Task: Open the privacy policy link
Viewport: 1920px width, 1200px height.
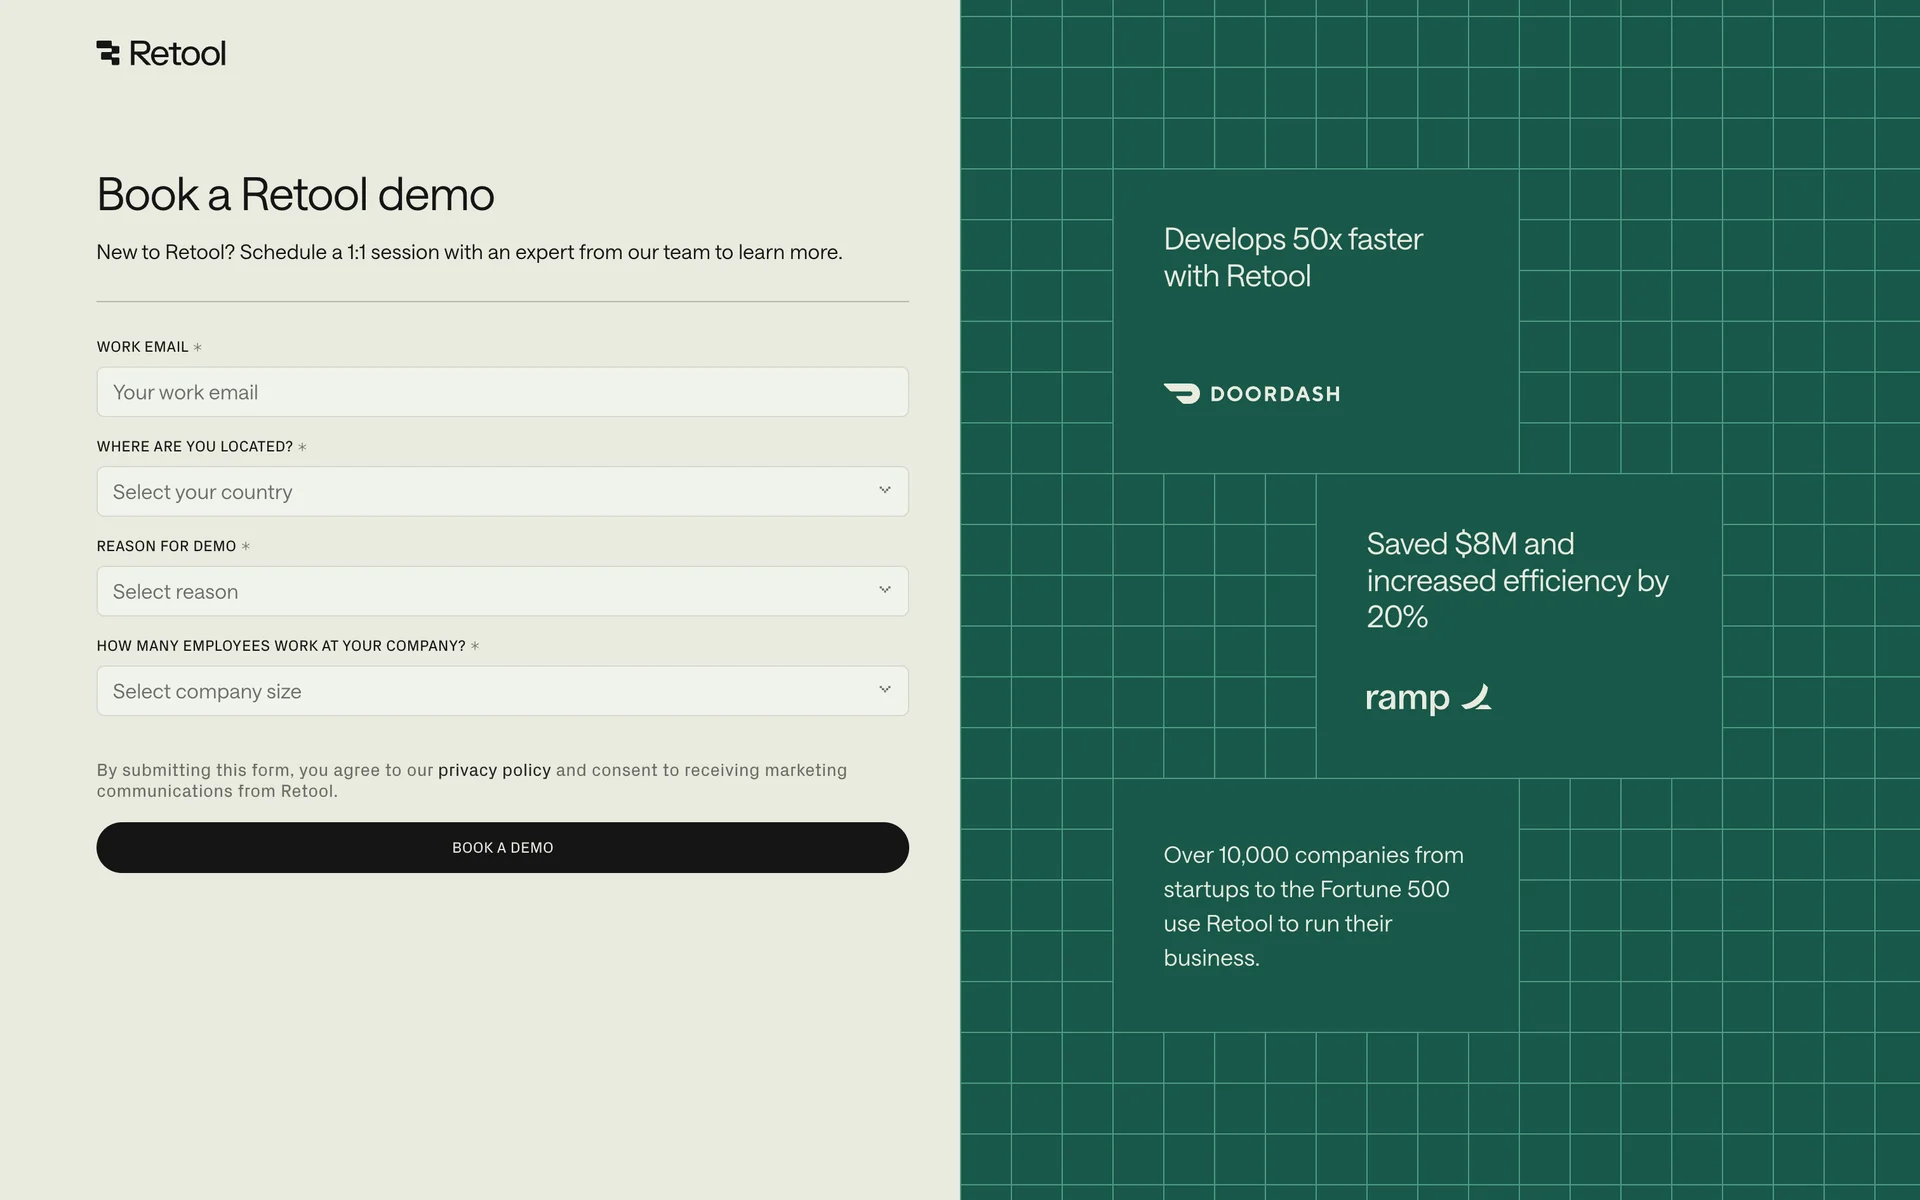Action: point(494,770)
